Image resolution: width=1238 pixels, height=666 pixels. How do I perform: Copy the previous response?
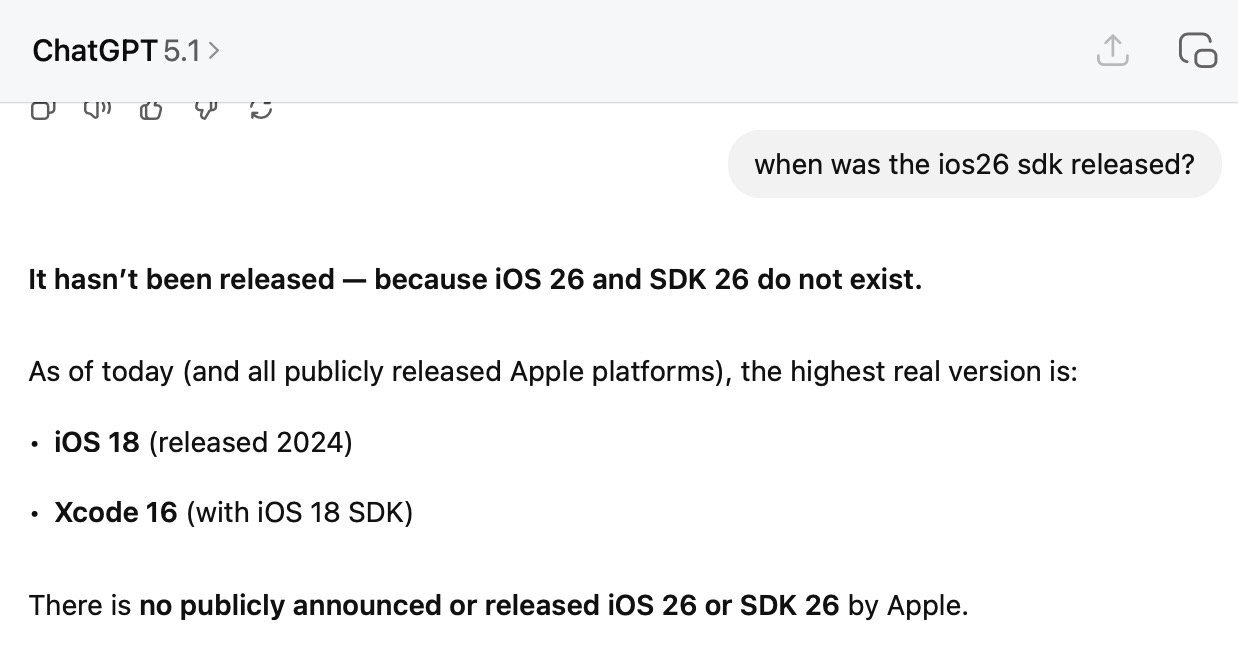[x=42, y=109]
